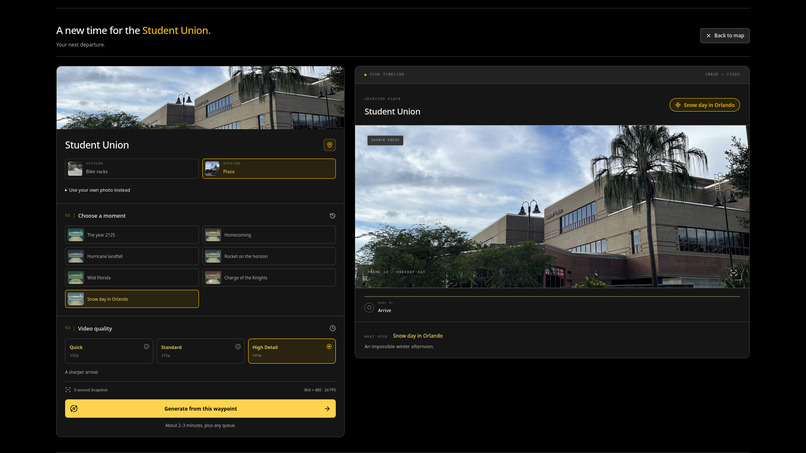Click the Your Timeline header label

[387, 75]
